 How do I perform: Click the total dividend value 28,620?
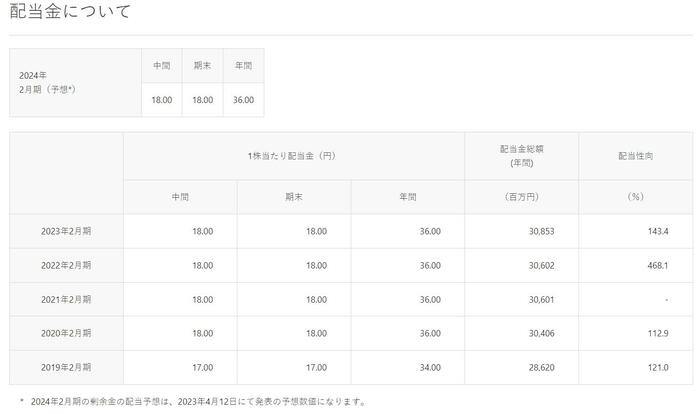(x=541, y=367)
